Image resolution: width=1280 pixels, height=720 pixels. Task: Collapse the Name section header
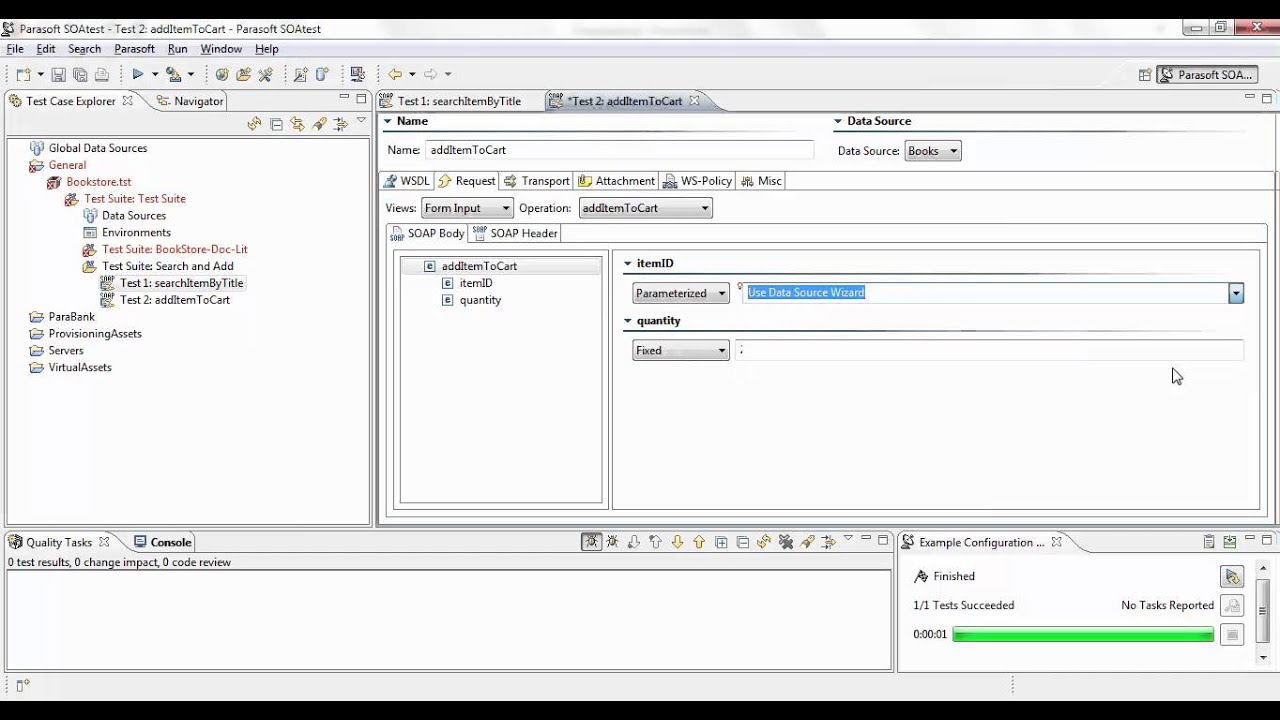pos(389,121)
